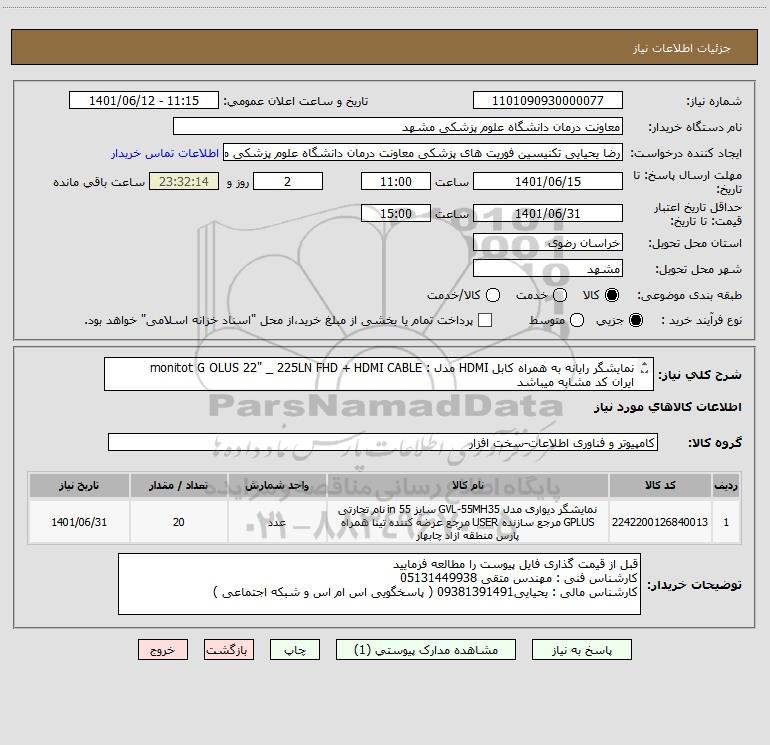
Task: Click the نام کالا column header
Action: (x=468, y=485)
